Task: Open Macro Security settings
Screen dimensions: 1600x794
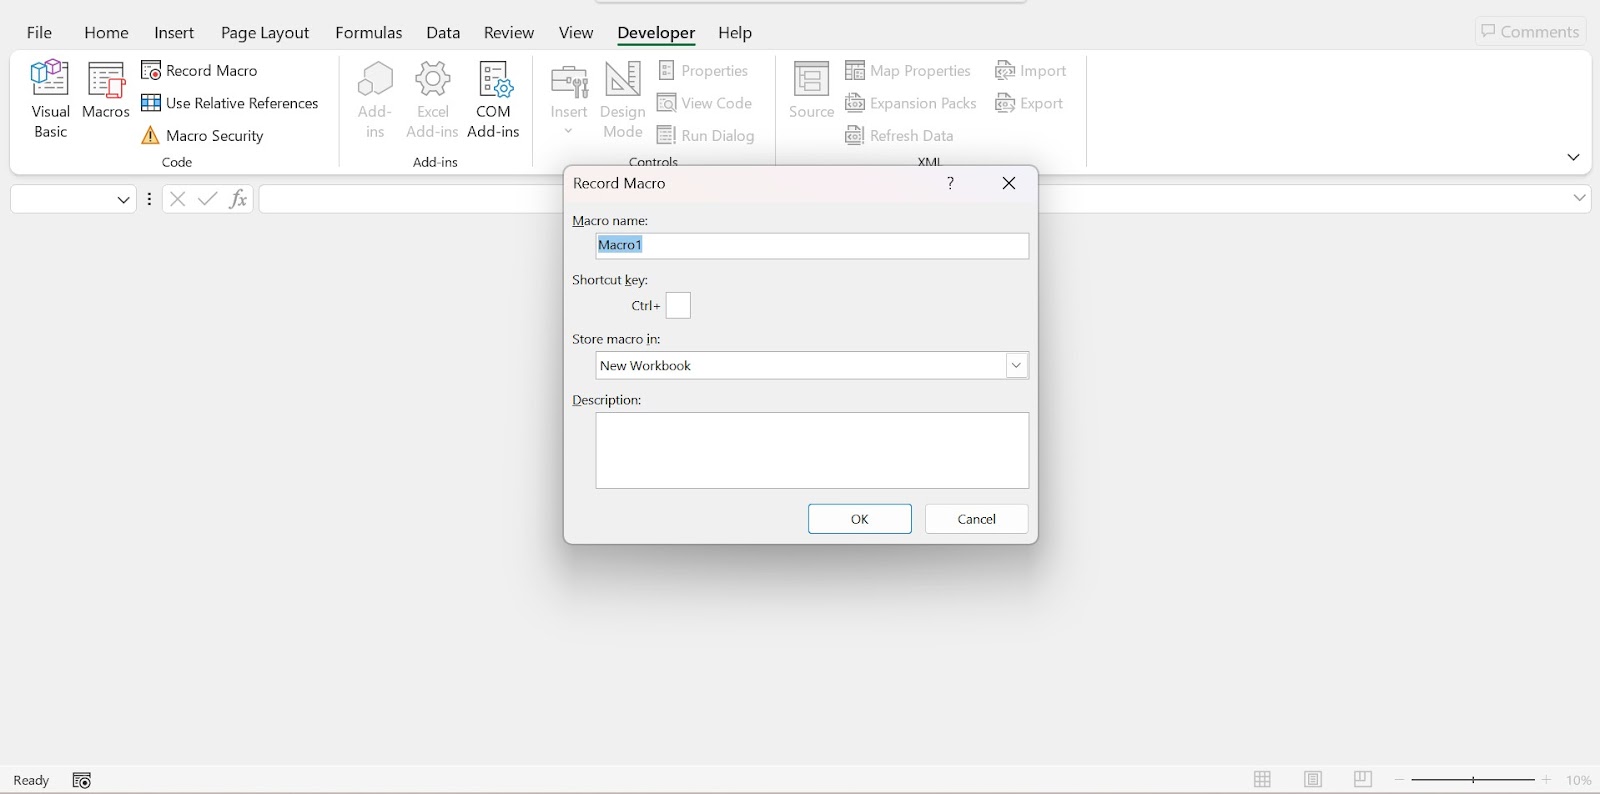Action: [202, 135]
